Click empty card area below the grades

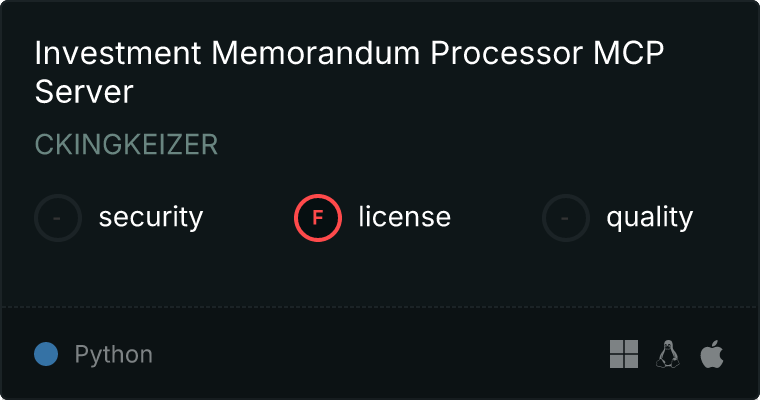(380, 274)
